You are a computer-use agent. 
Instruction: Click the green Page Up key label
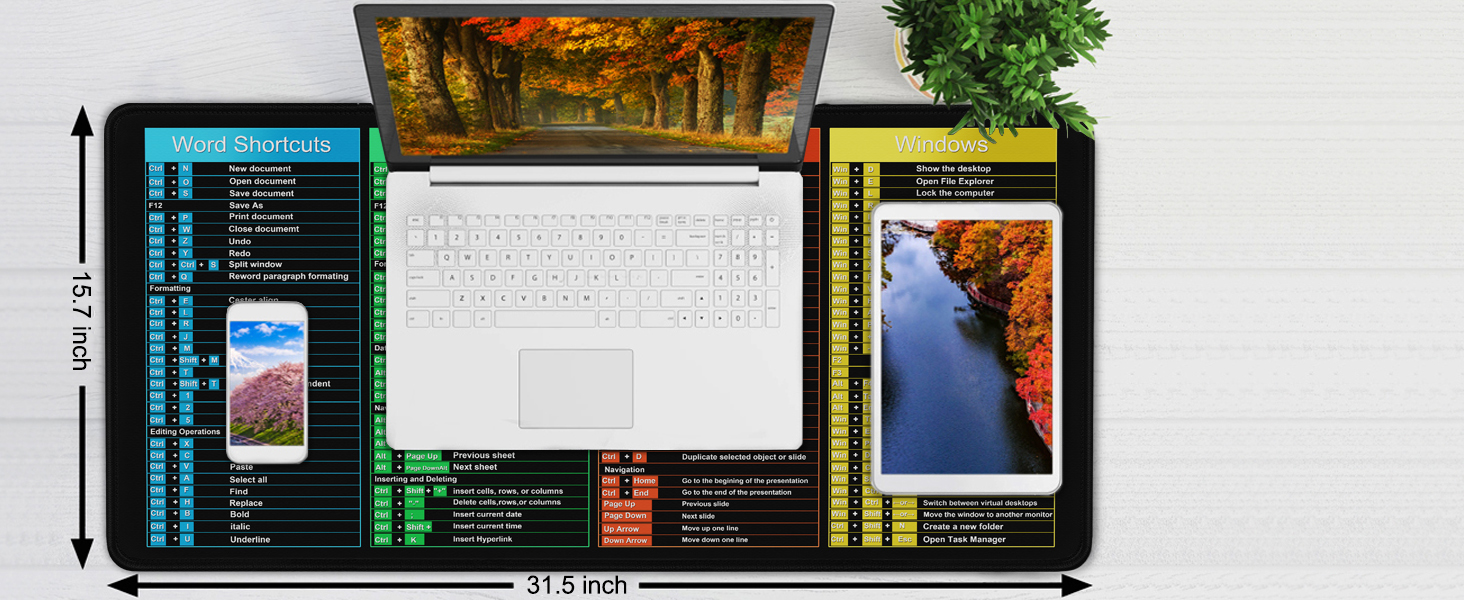421,456
